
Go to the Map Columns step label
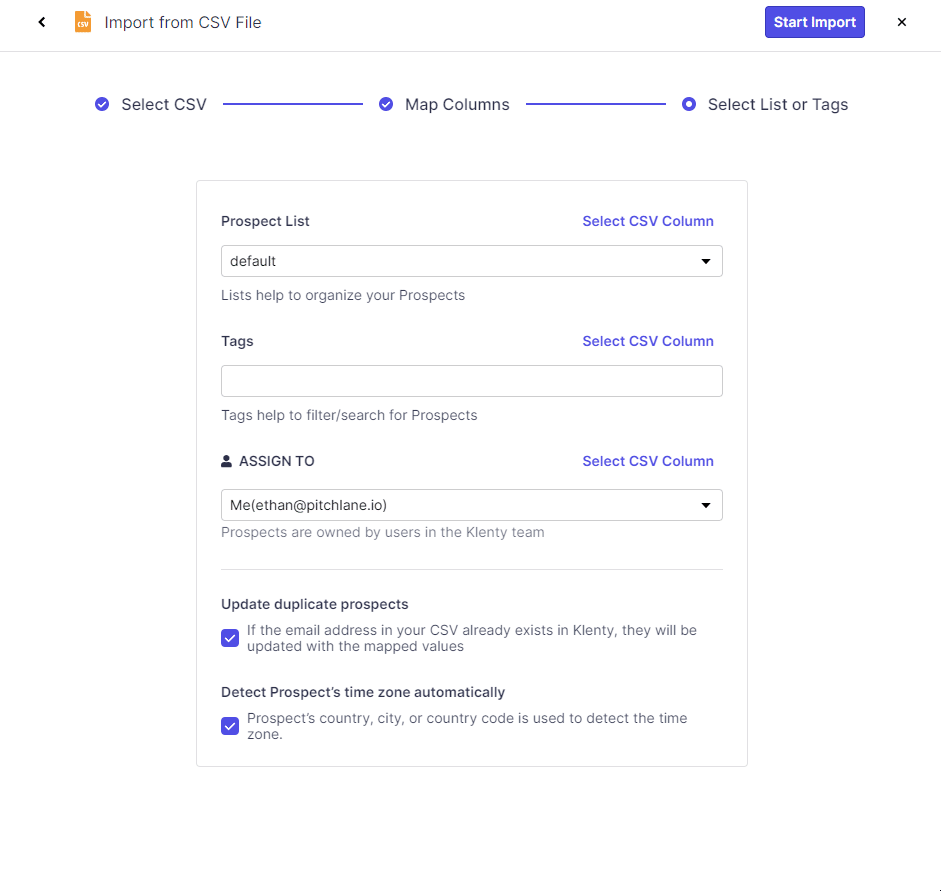(x=457, y=104)
